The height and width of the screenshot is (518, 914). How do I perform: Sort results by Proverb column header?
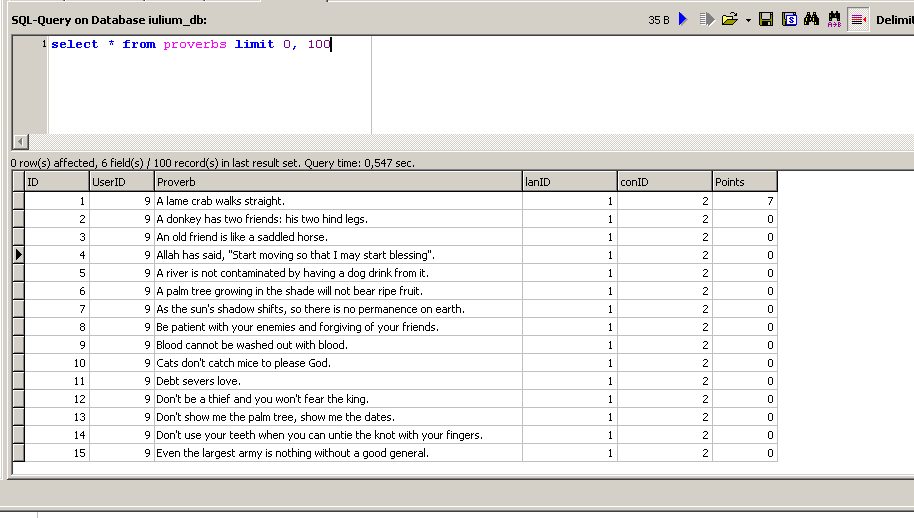338,182
